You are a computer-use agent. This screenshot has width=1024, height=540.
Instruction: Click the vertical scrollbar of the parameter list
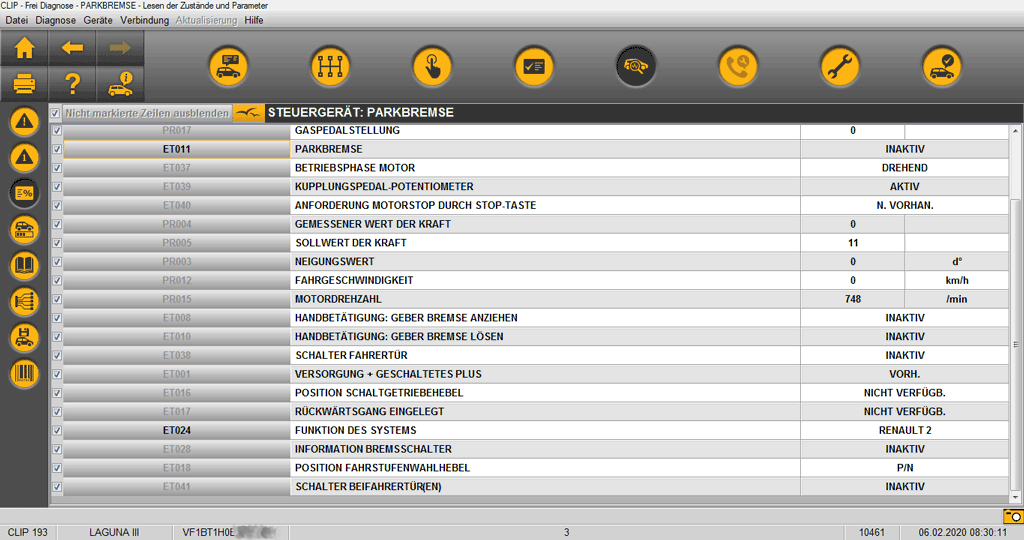1016,300
